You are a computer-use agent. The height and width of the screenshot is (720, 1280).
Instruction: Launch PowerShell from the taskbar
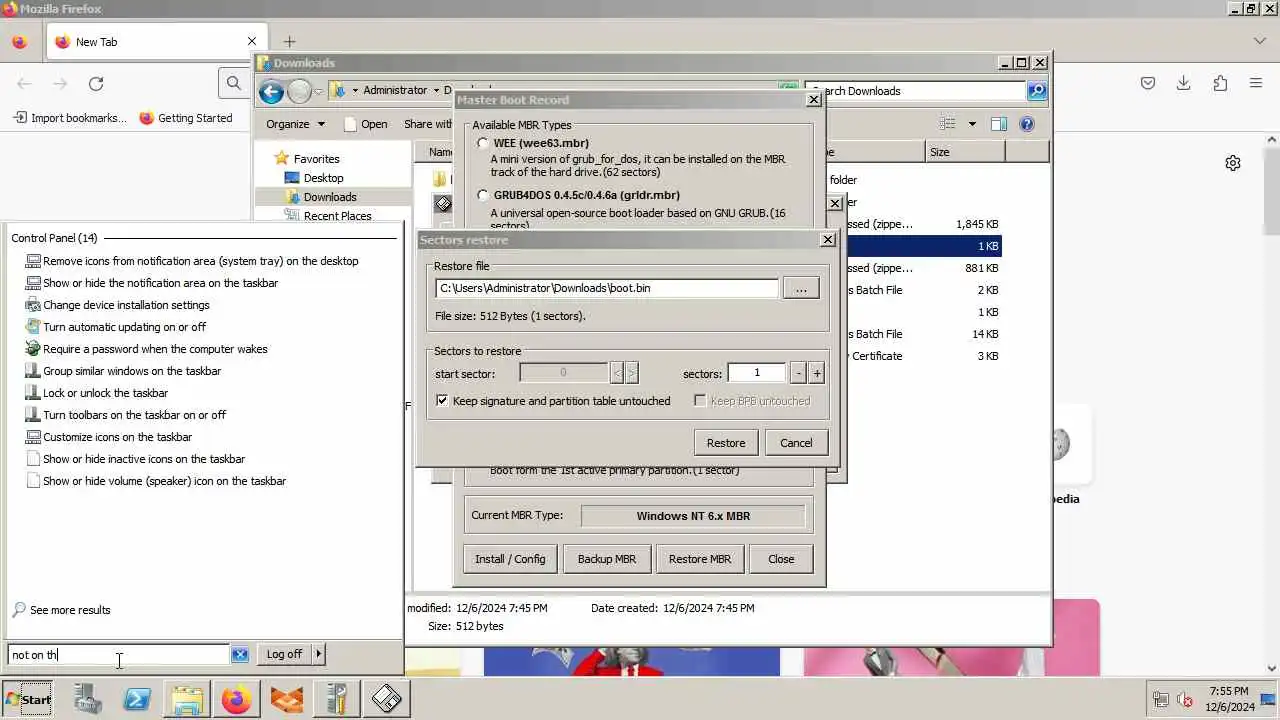[137, 699]
